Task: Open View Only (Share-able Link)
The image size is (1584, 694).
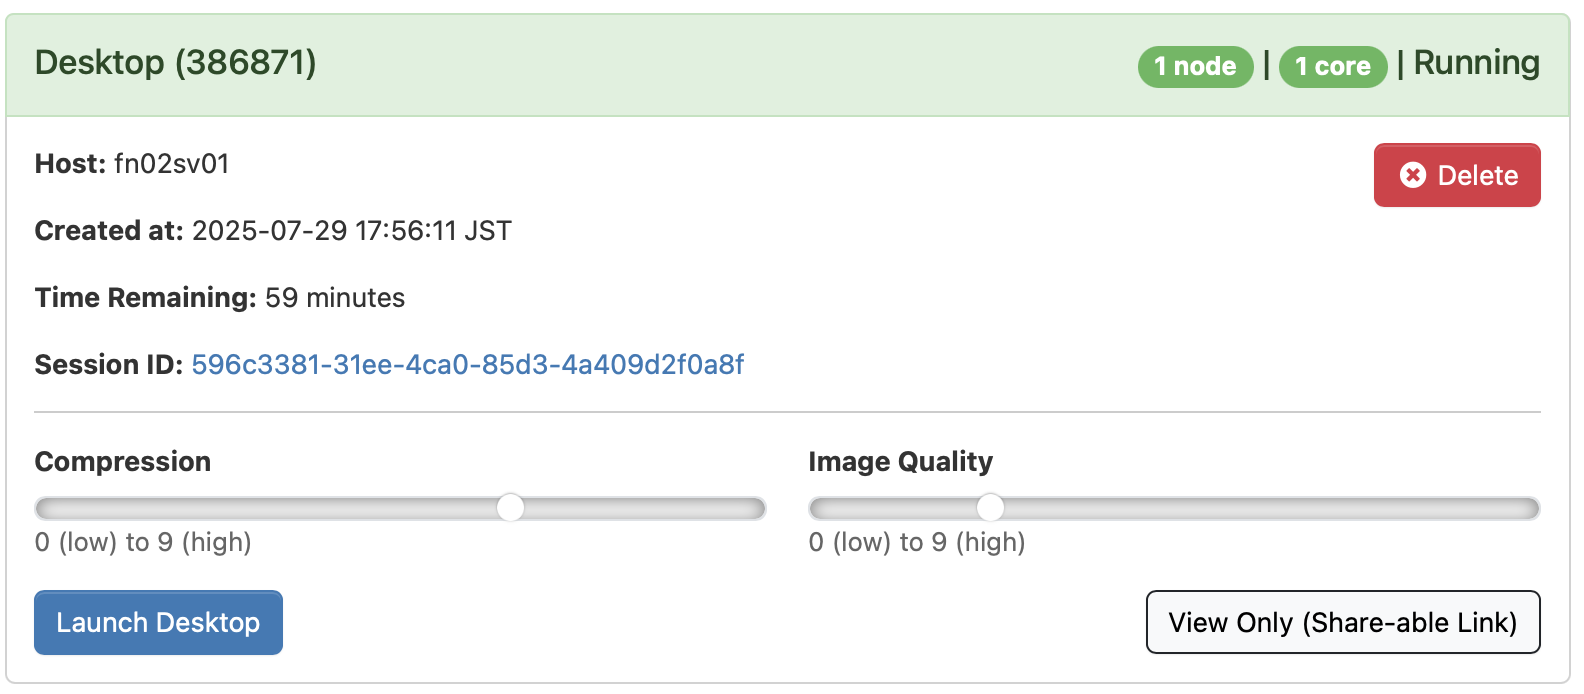Action: (x=1343, y=622)
